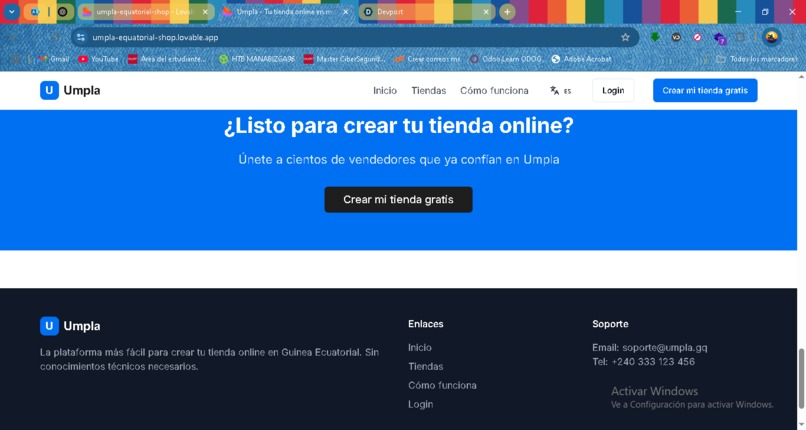Open the YouTube bookmark
The width and height of the screenshot is (806, 430).
pyautogui.click(x=98, y=59)
